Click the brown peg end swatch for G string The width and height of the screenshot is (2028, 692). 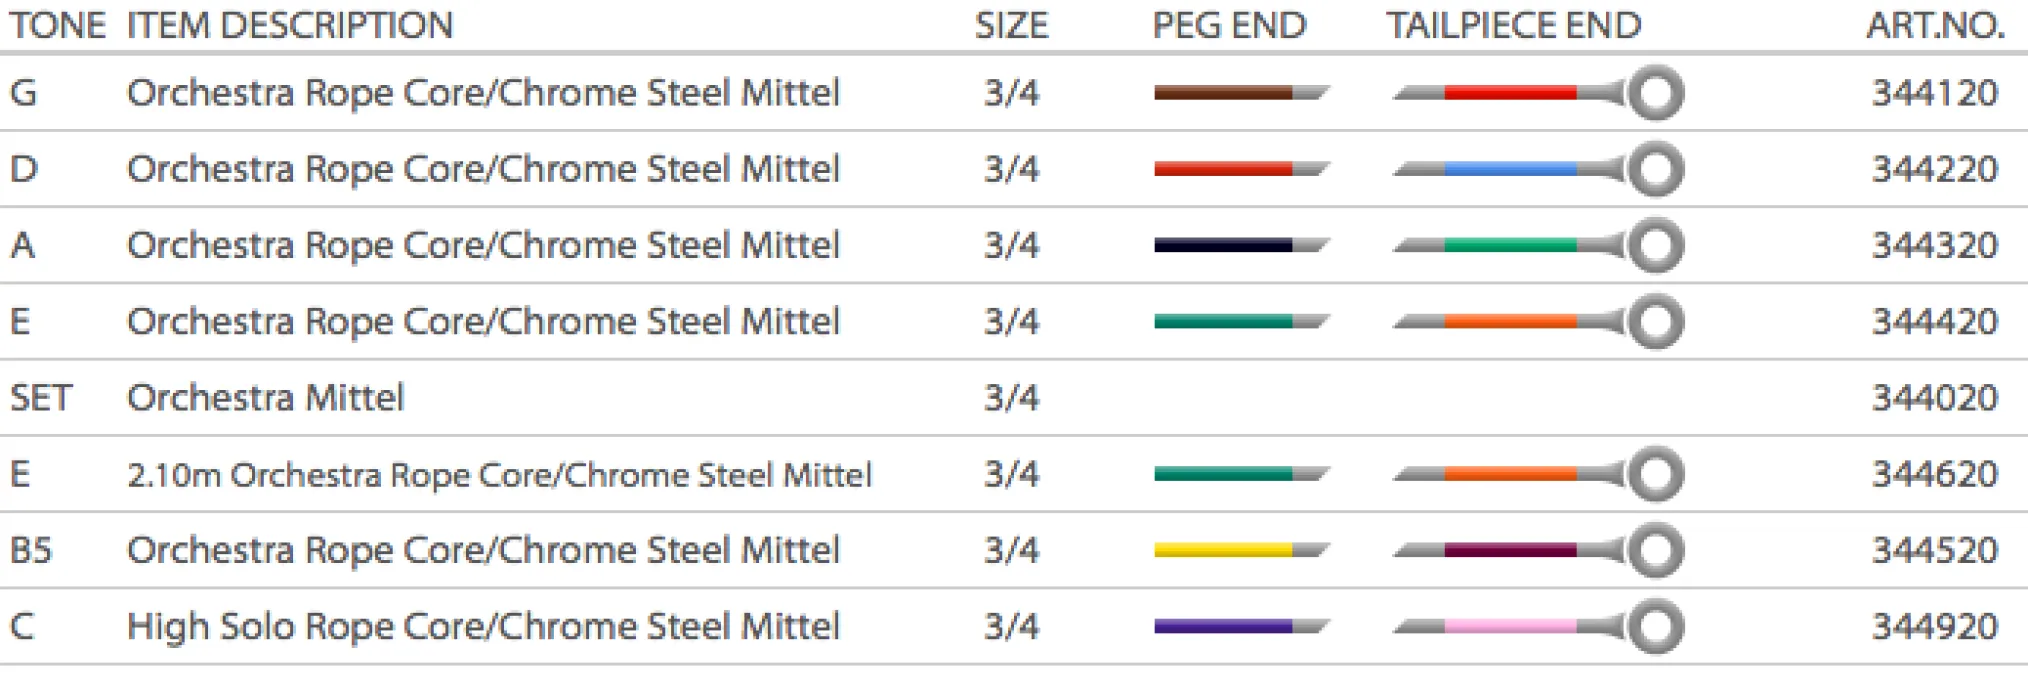pos(1240,93)
